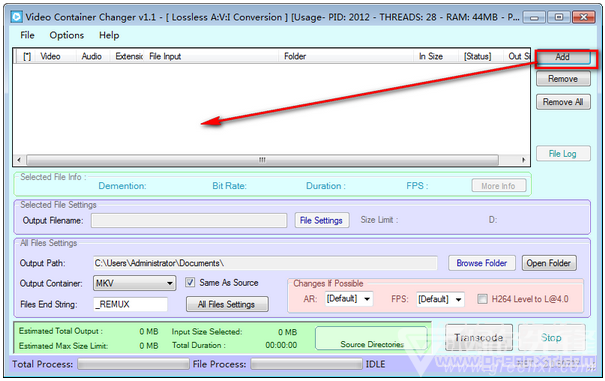Open the File Log
This screenshot has height=381, width=605.
pyautogui.click(x=563, y=154)
